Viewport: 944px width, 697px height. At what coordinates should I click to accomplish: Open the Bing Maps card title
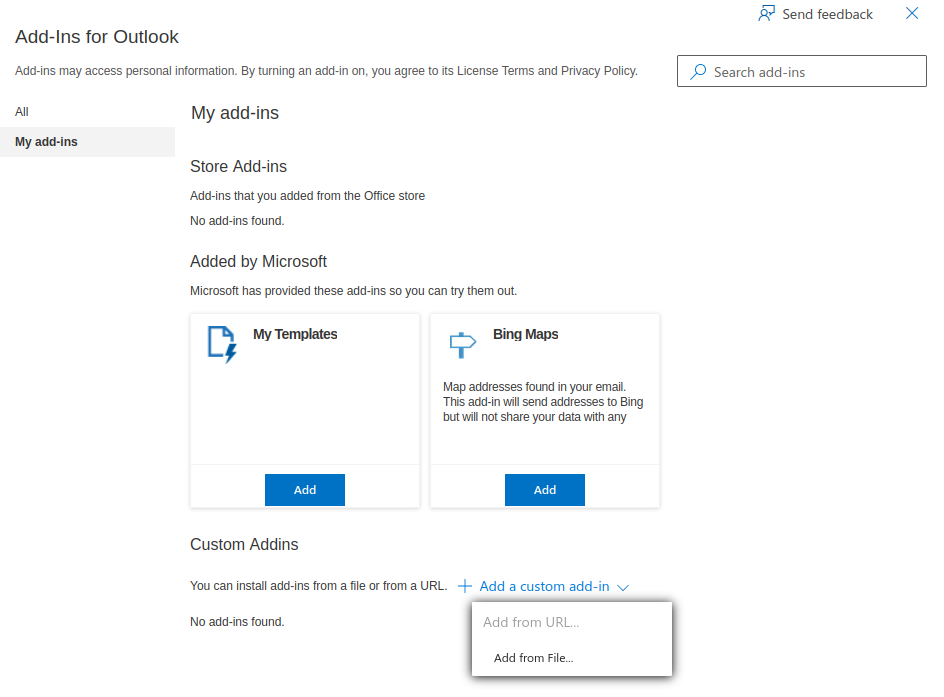pyautogui.click(x=526, y=334)
